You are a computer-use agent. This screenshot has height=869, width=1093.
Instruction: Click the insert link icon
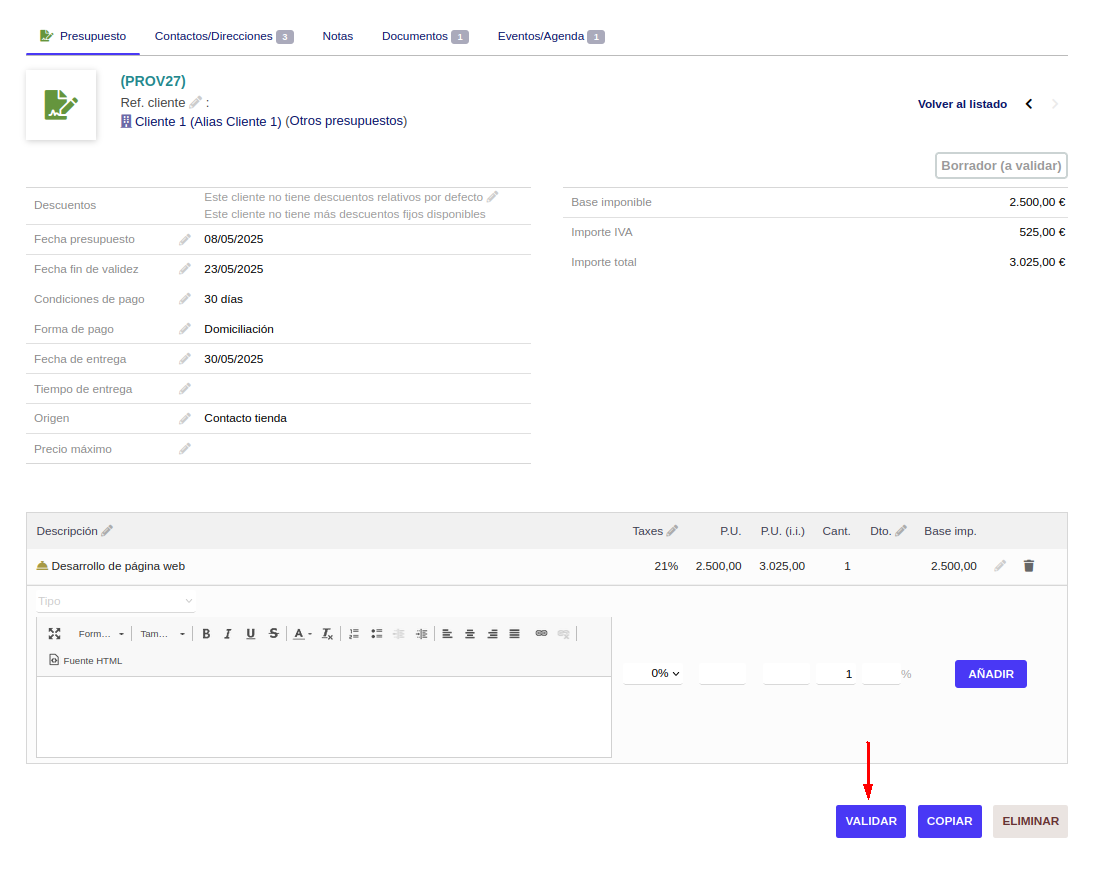[541, 634]
